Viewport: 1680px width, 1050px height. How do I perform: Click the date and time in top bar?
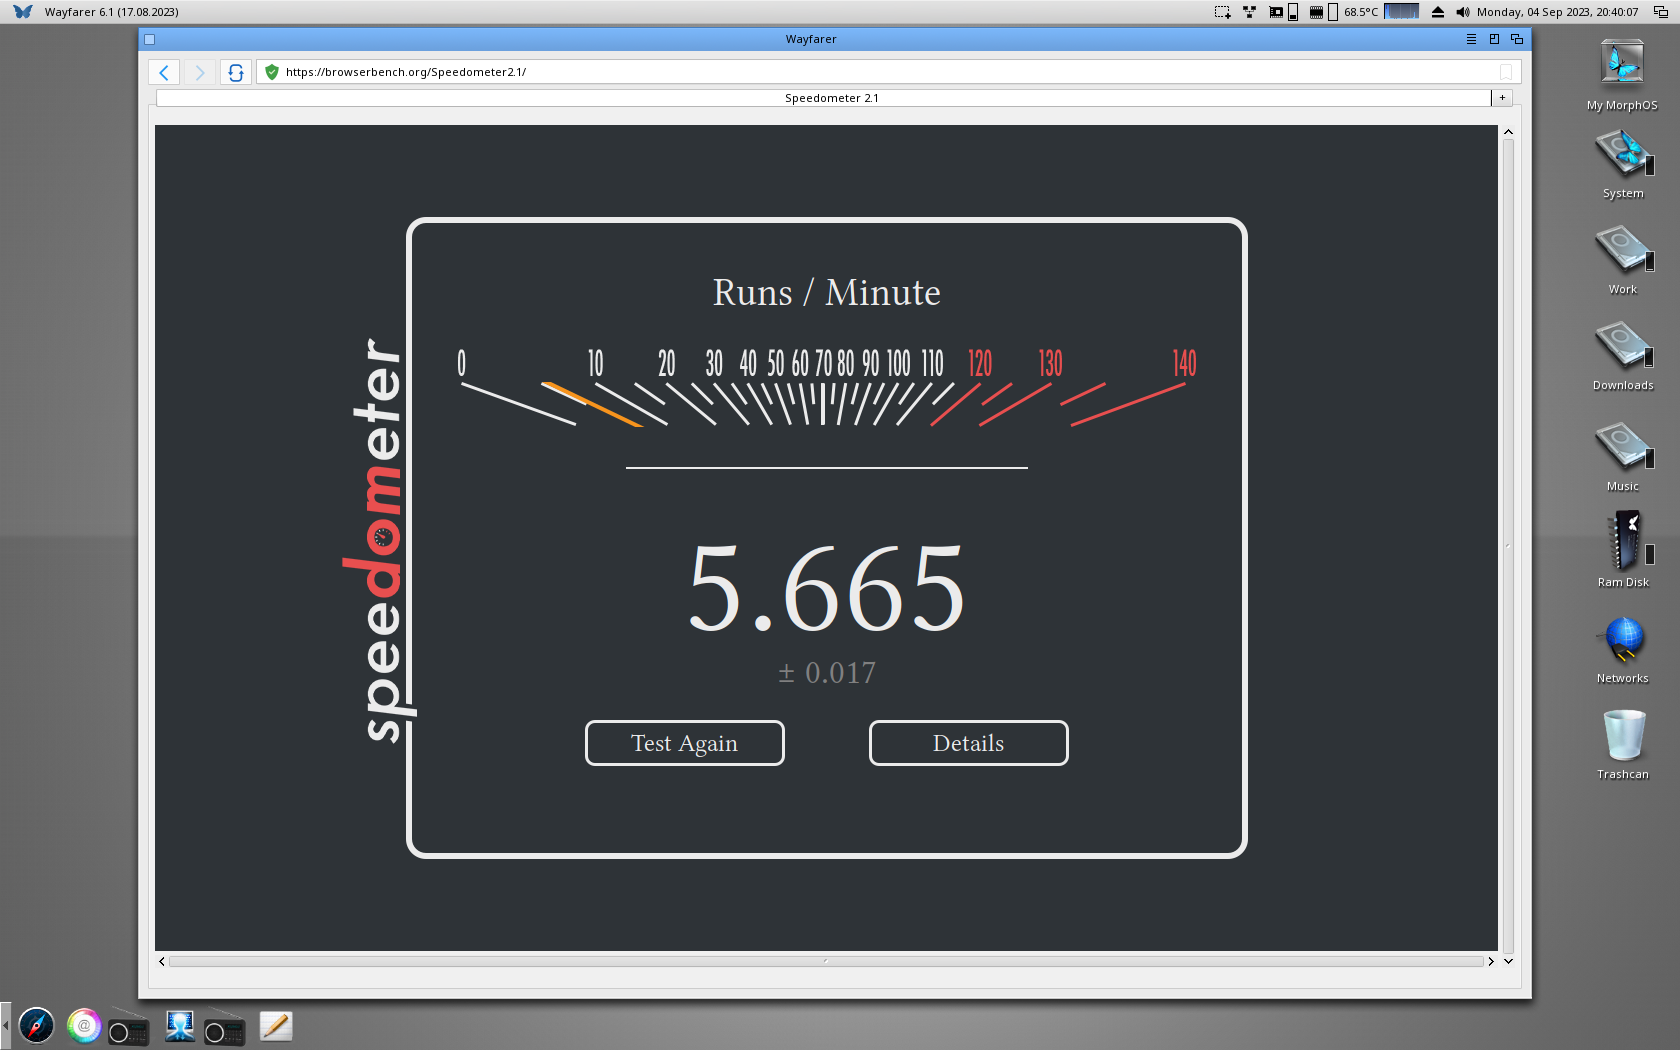1557,12
